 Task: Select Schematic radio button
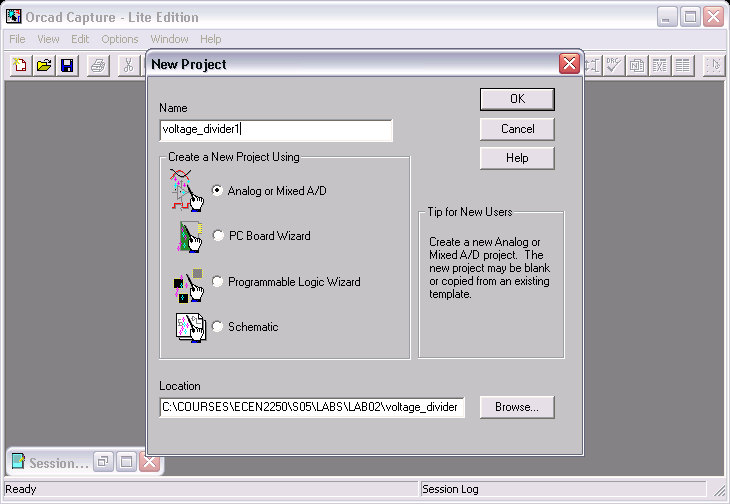pos(217,326)
